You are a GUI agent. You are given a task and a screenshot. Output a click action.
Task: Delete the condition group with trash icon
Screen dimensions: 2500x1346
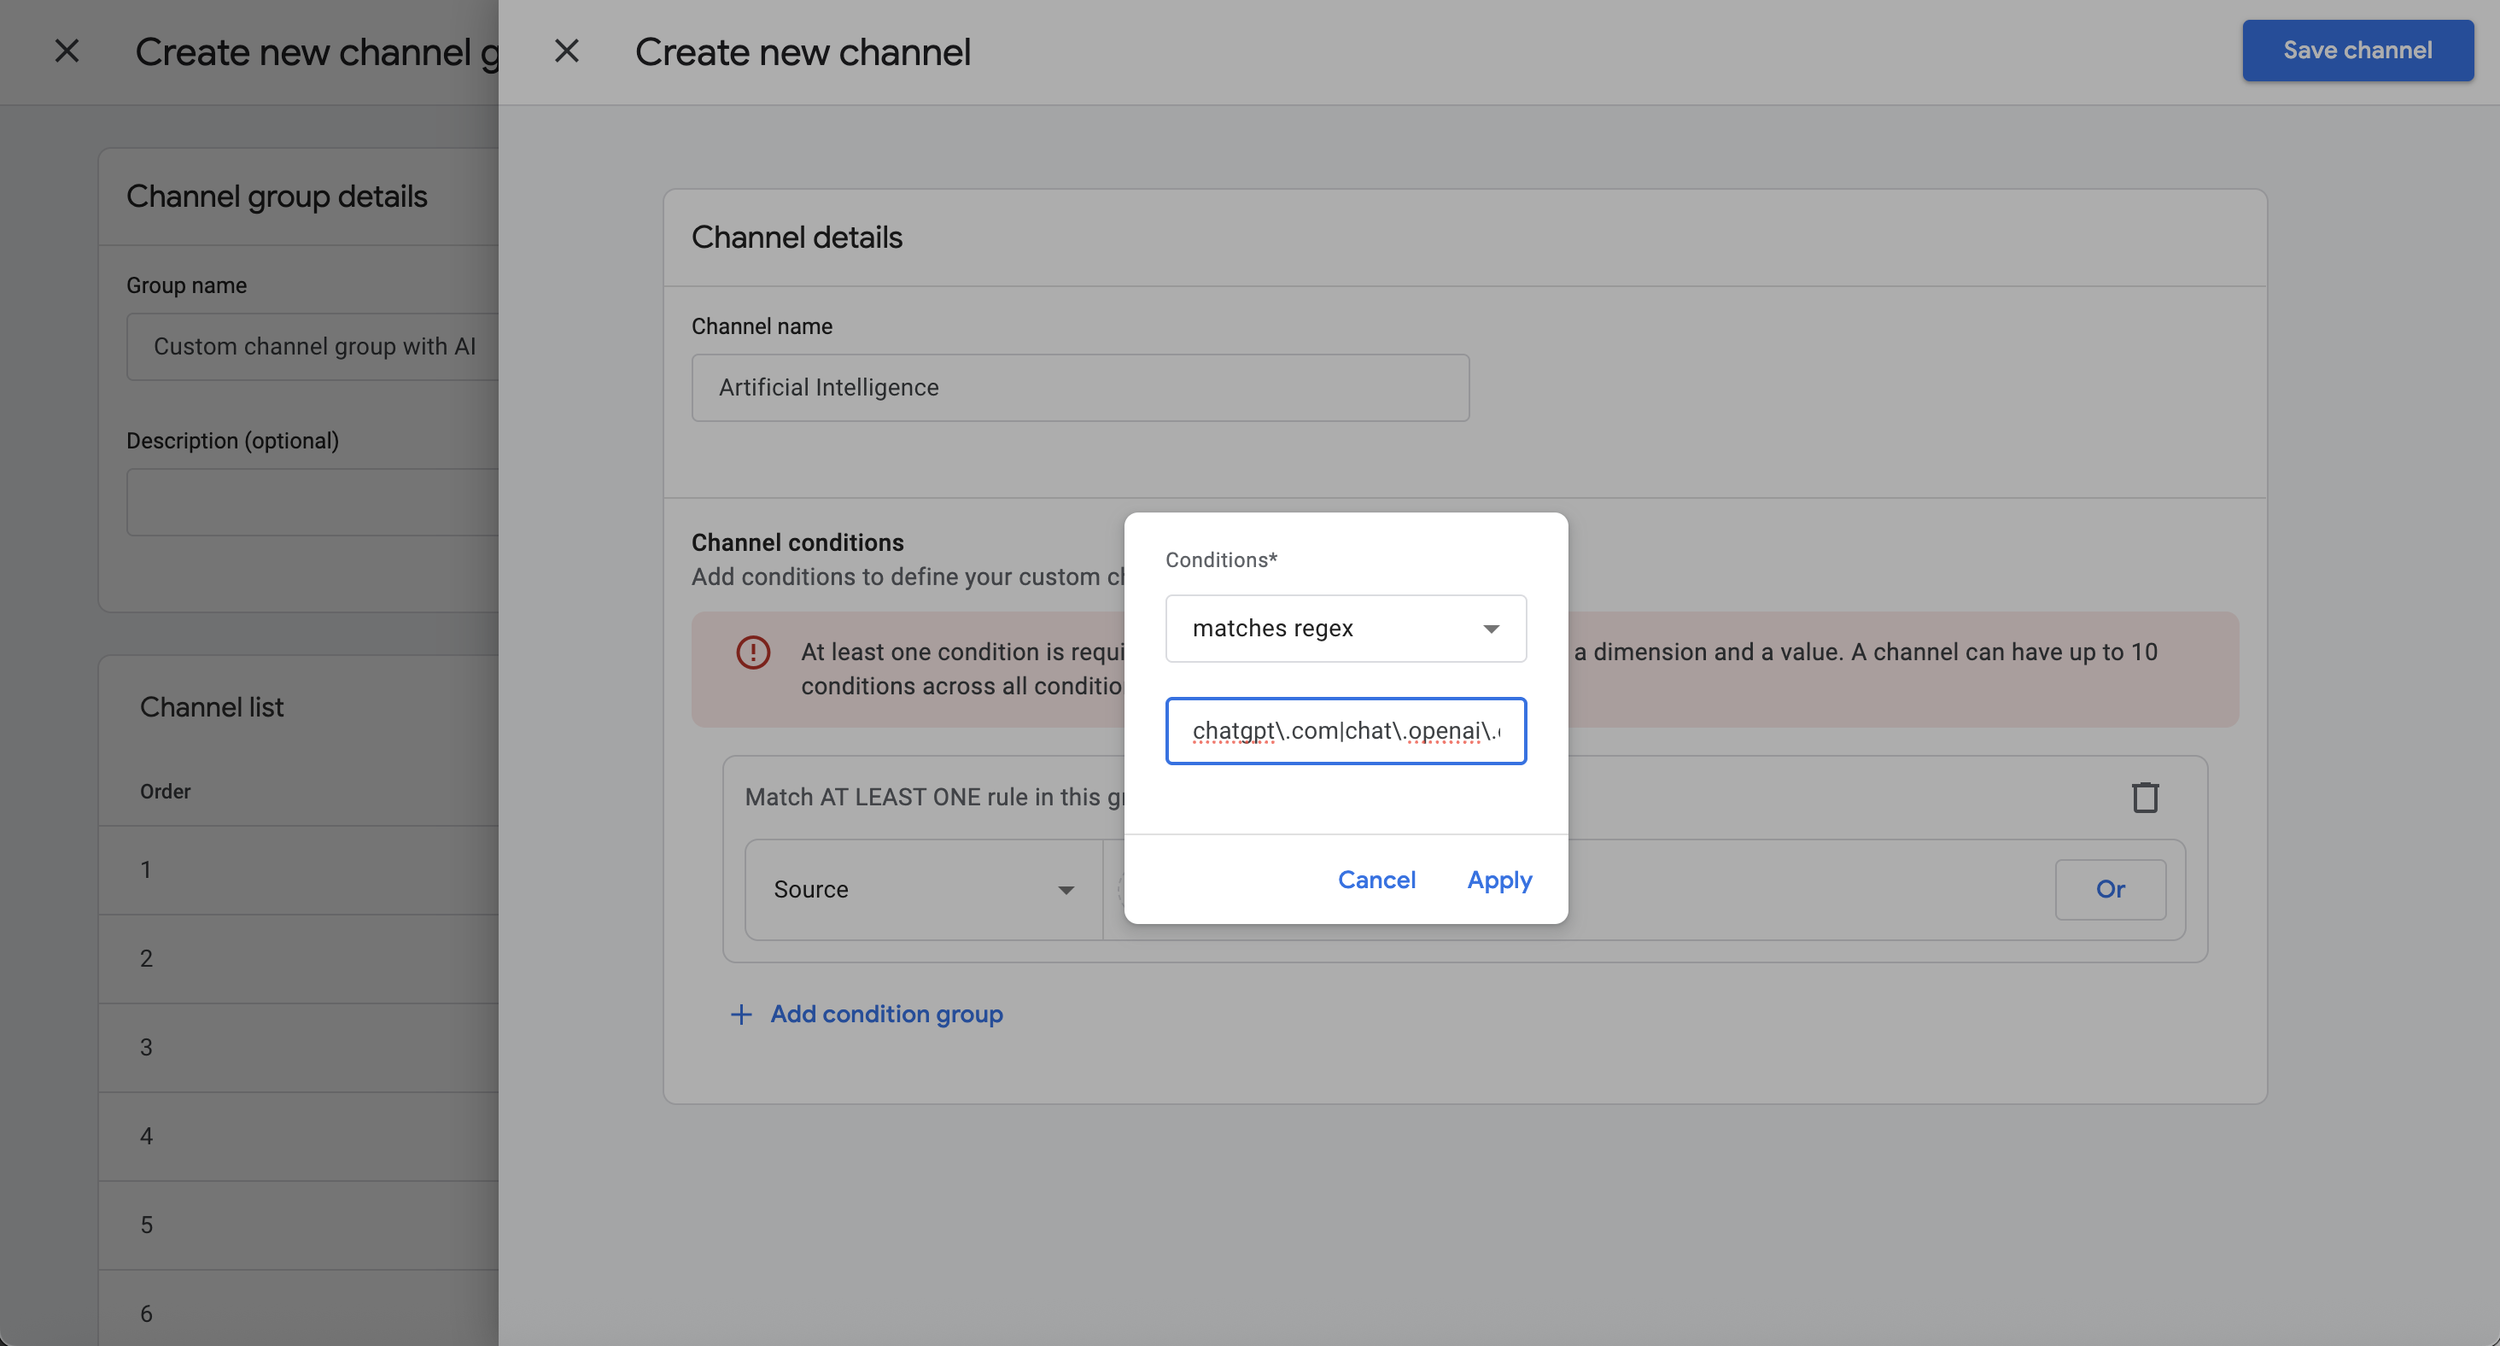click(x=2144, y=797)
